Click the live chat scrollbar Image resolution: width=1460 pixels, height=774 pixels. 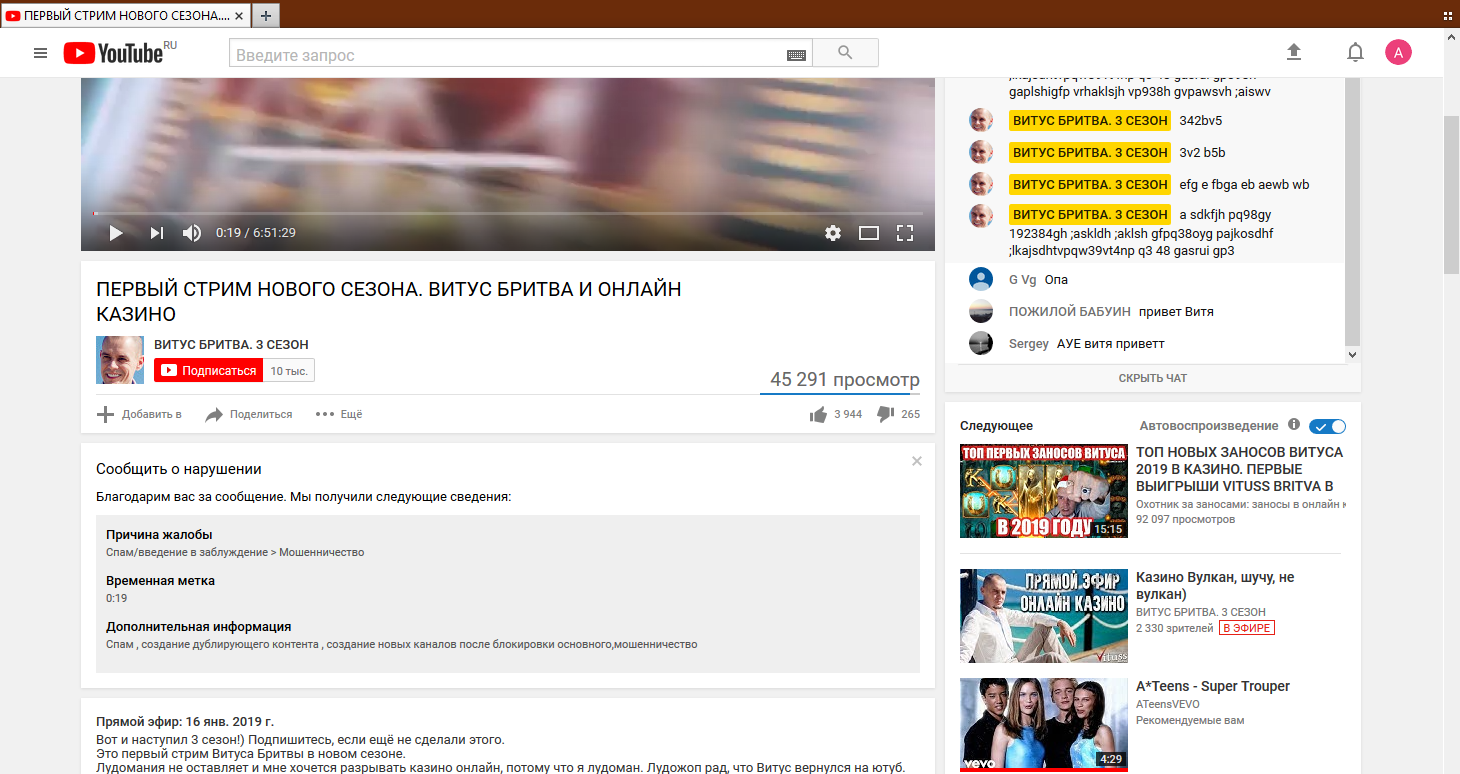(1352, 210)
